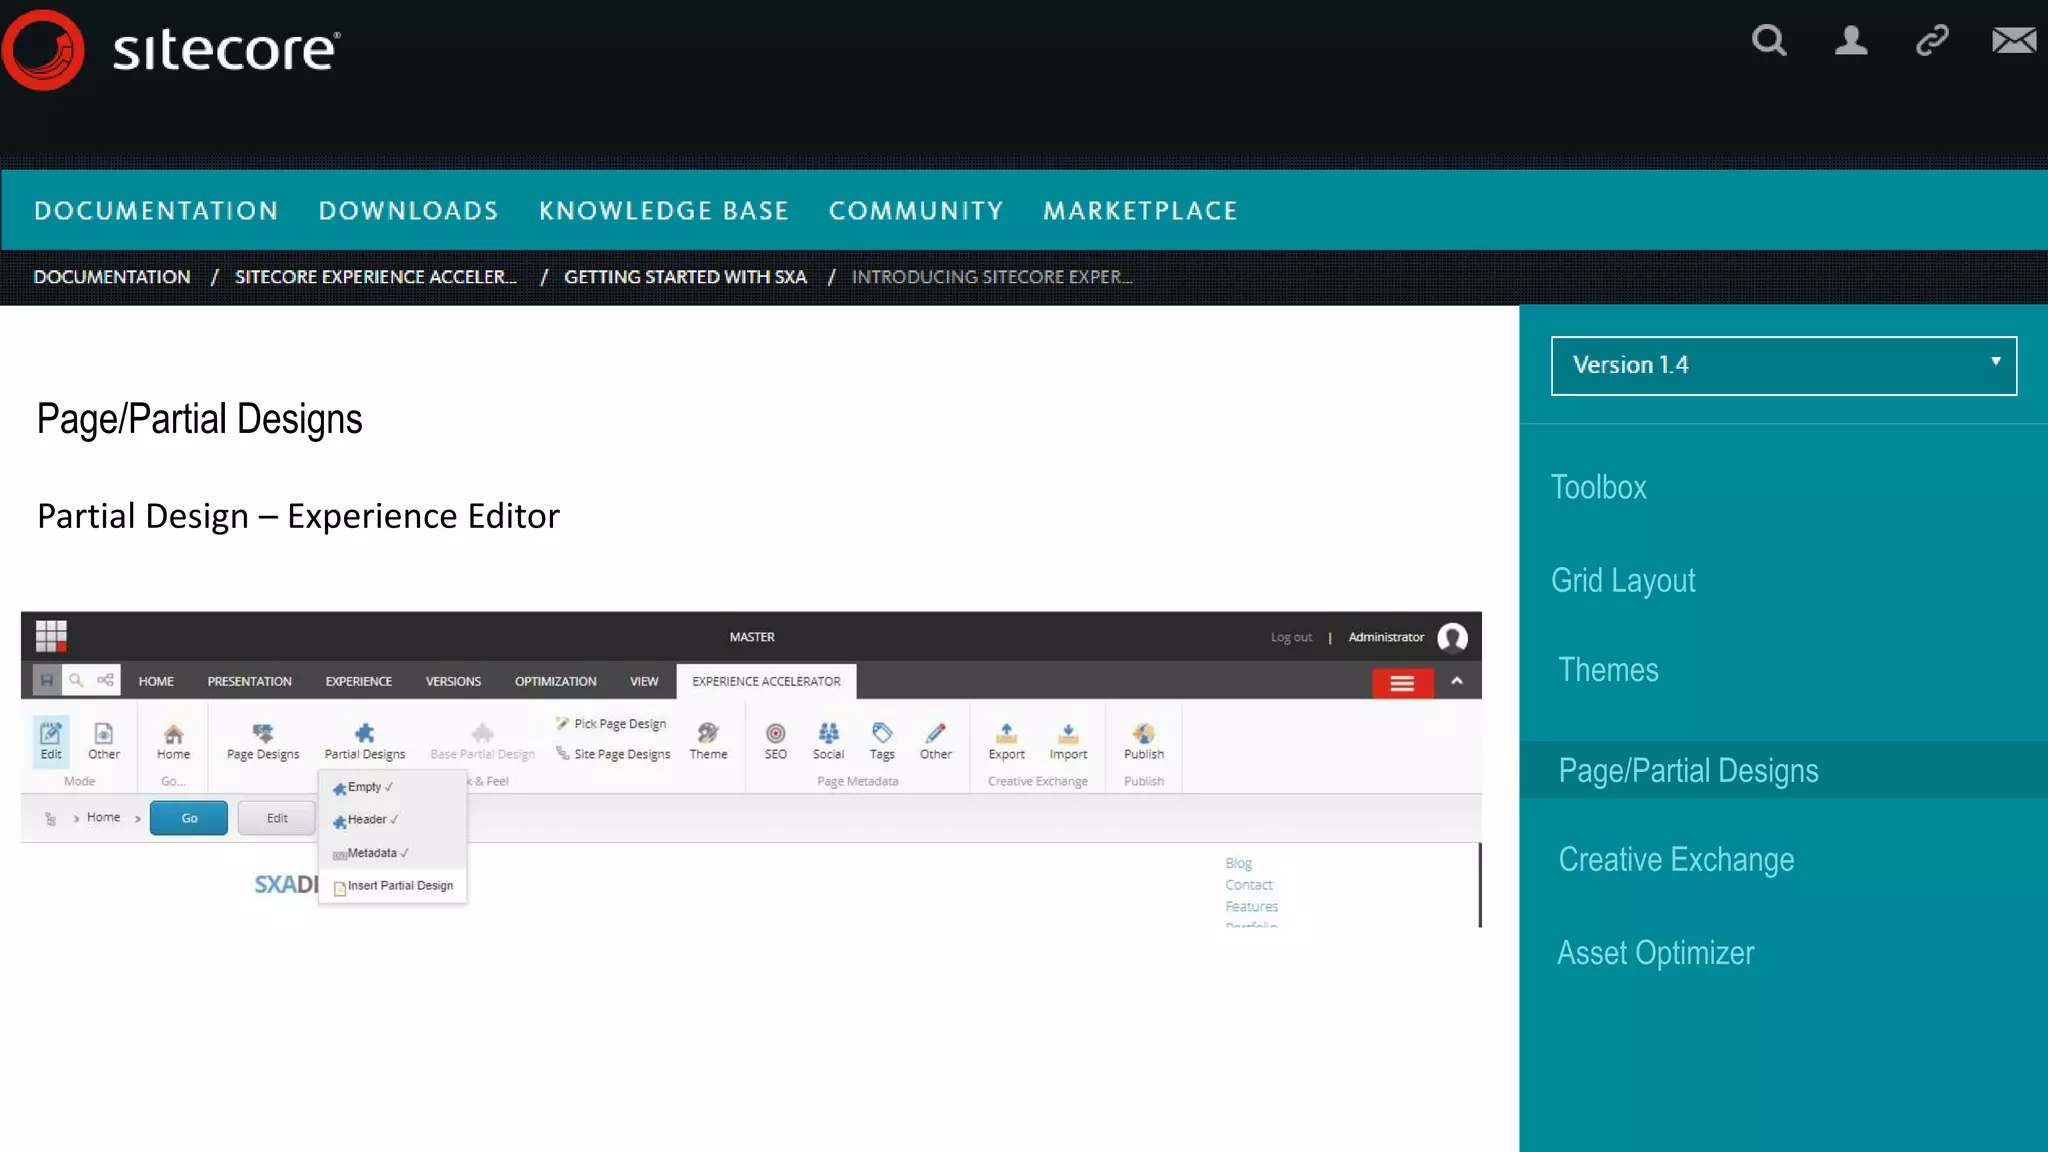Click the blue Go button
This screenshot has height=1152, width=2048.
(189, 818)
